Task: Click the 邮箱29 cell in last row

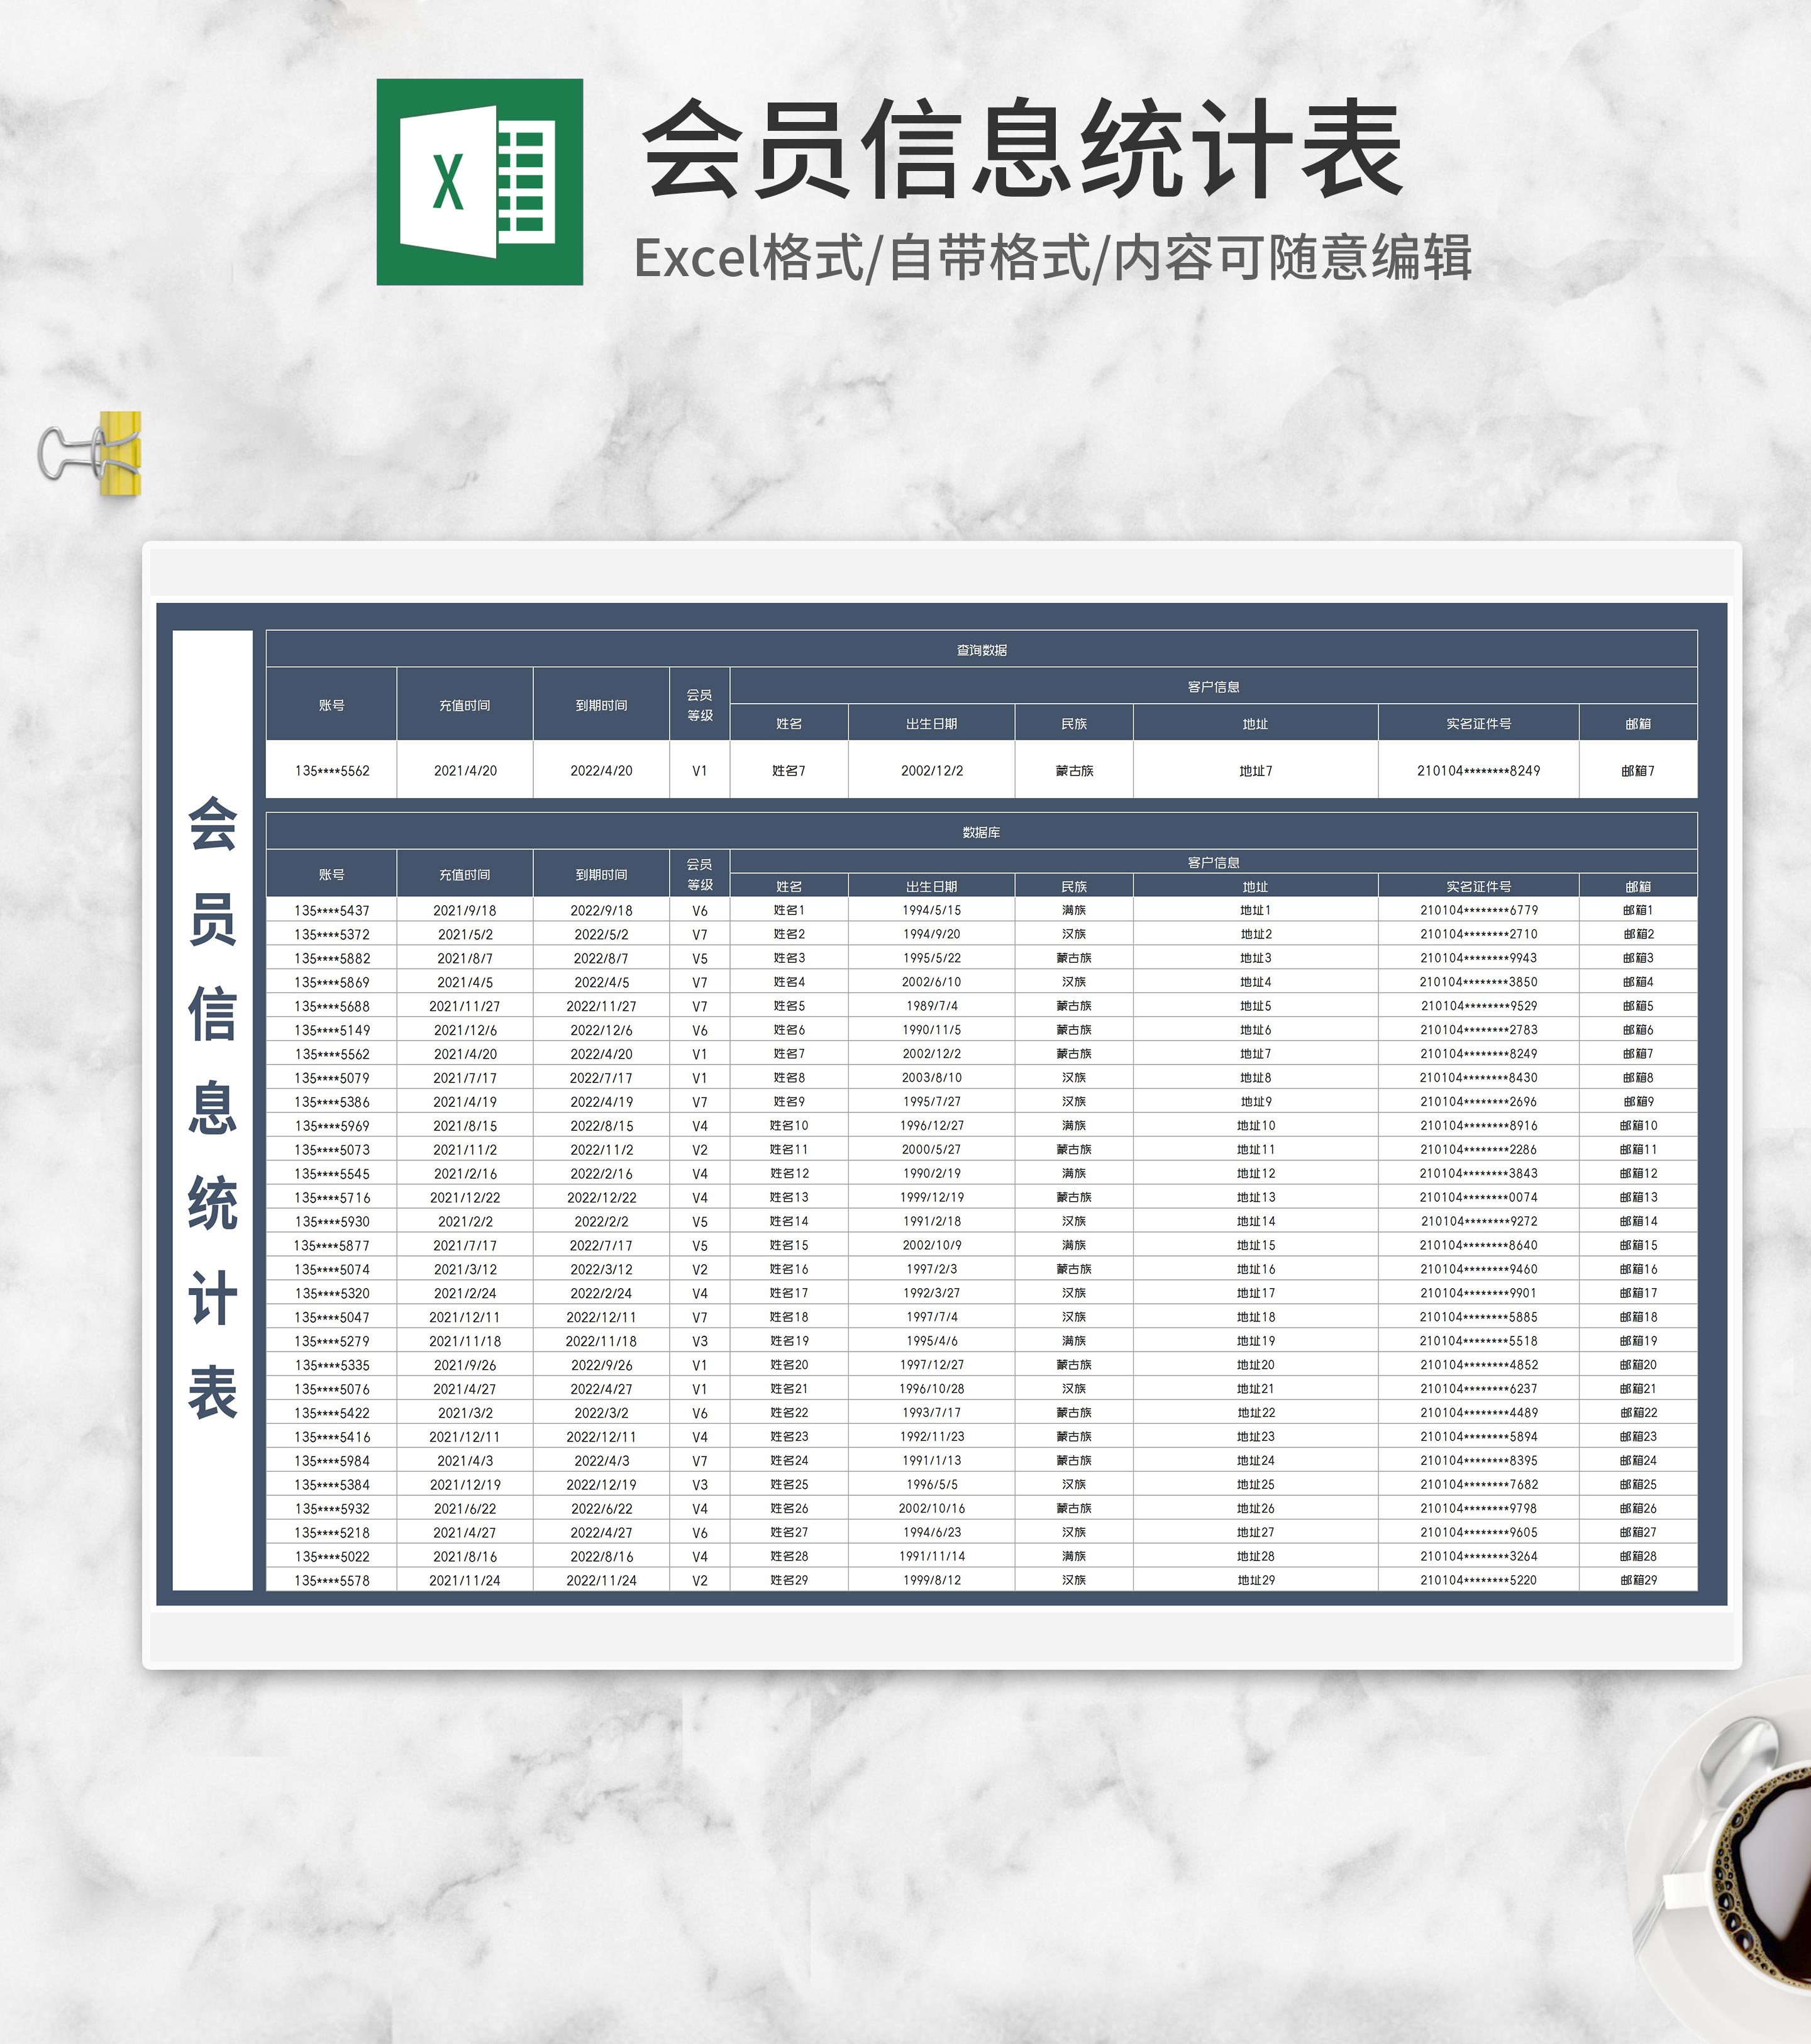Action: point(1637,1580)
